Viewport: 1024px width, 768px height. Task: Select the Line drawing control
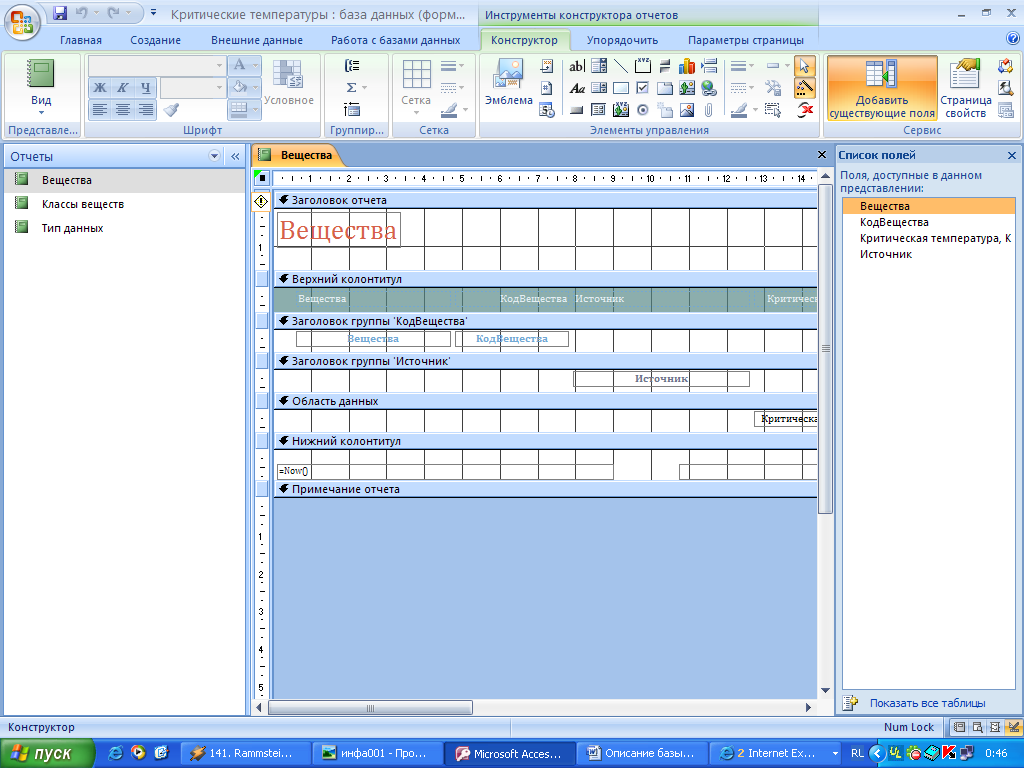pos(621,66)
